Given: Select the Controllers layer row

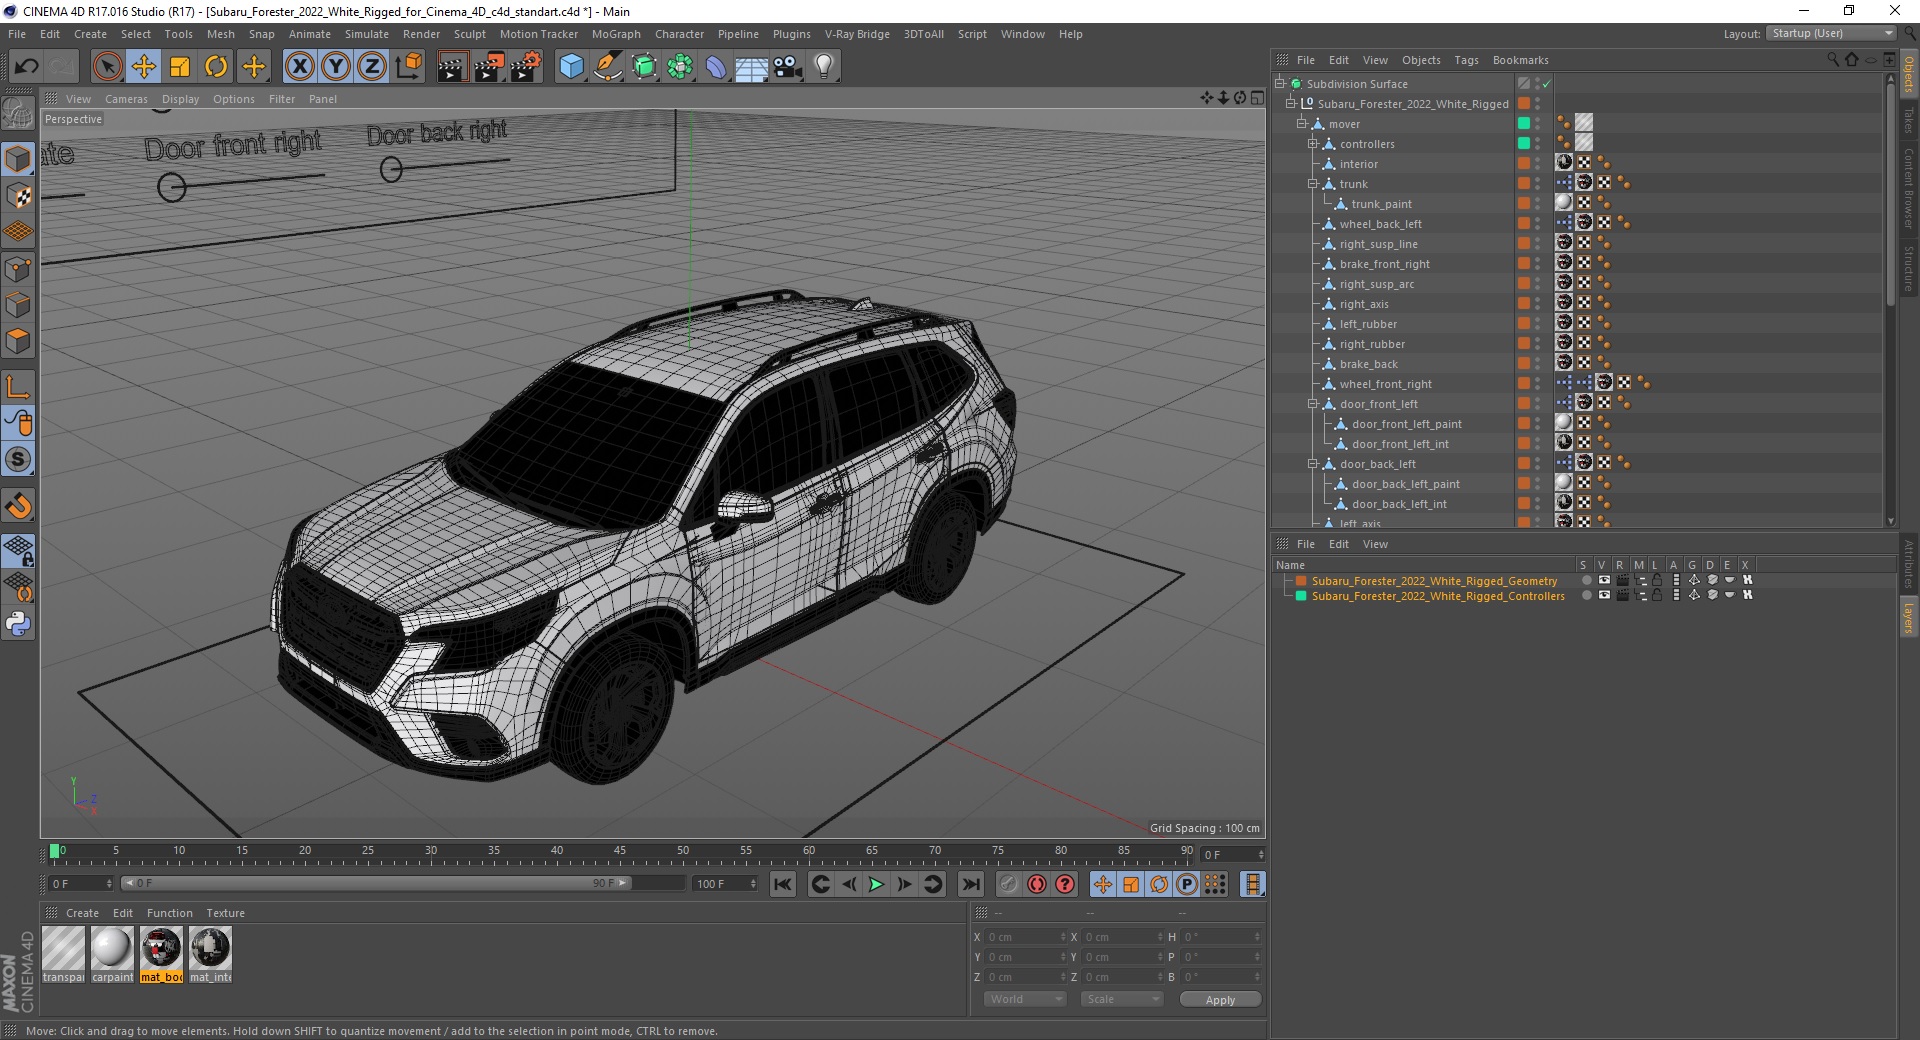Looking at the screenshot, I should click(x=1438, y=596).
